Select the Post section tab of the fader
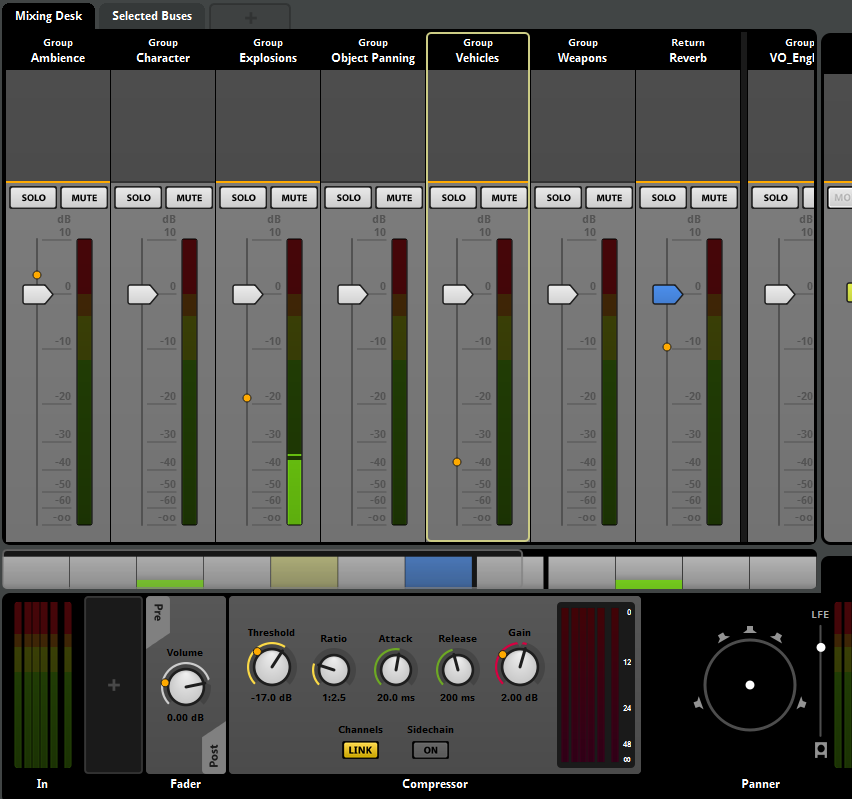This screenshot has width=852, height=799. (x=214, y=755)
